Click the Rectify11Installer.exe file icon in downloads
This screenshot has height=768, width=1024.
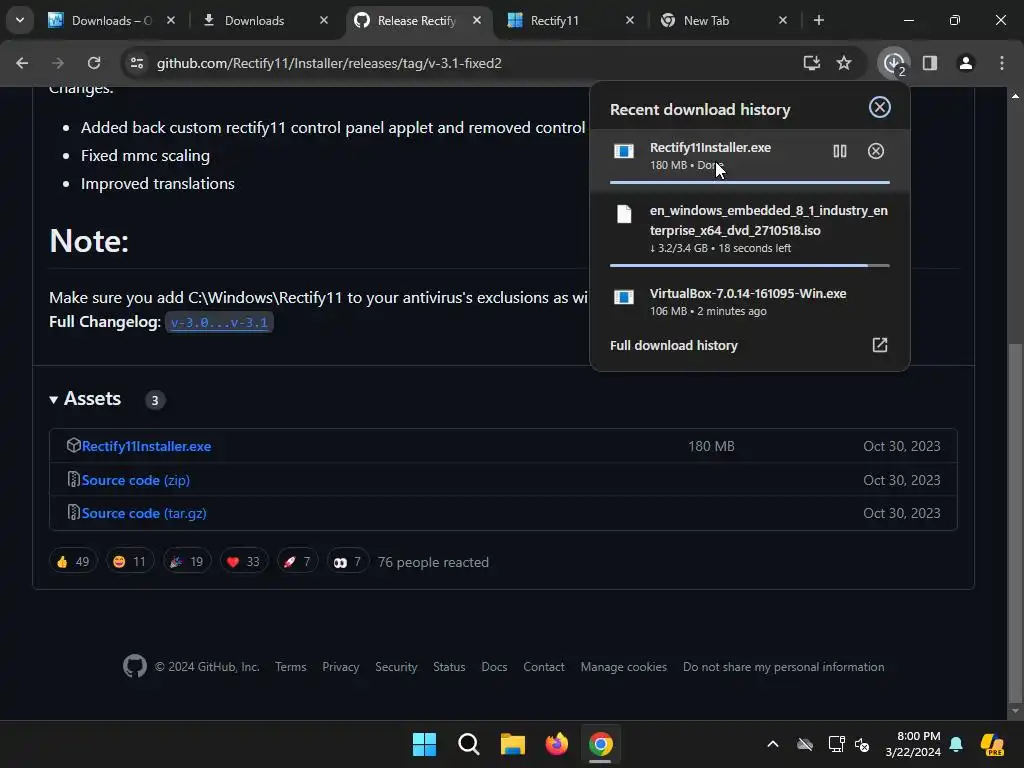[x=624, y=152]
